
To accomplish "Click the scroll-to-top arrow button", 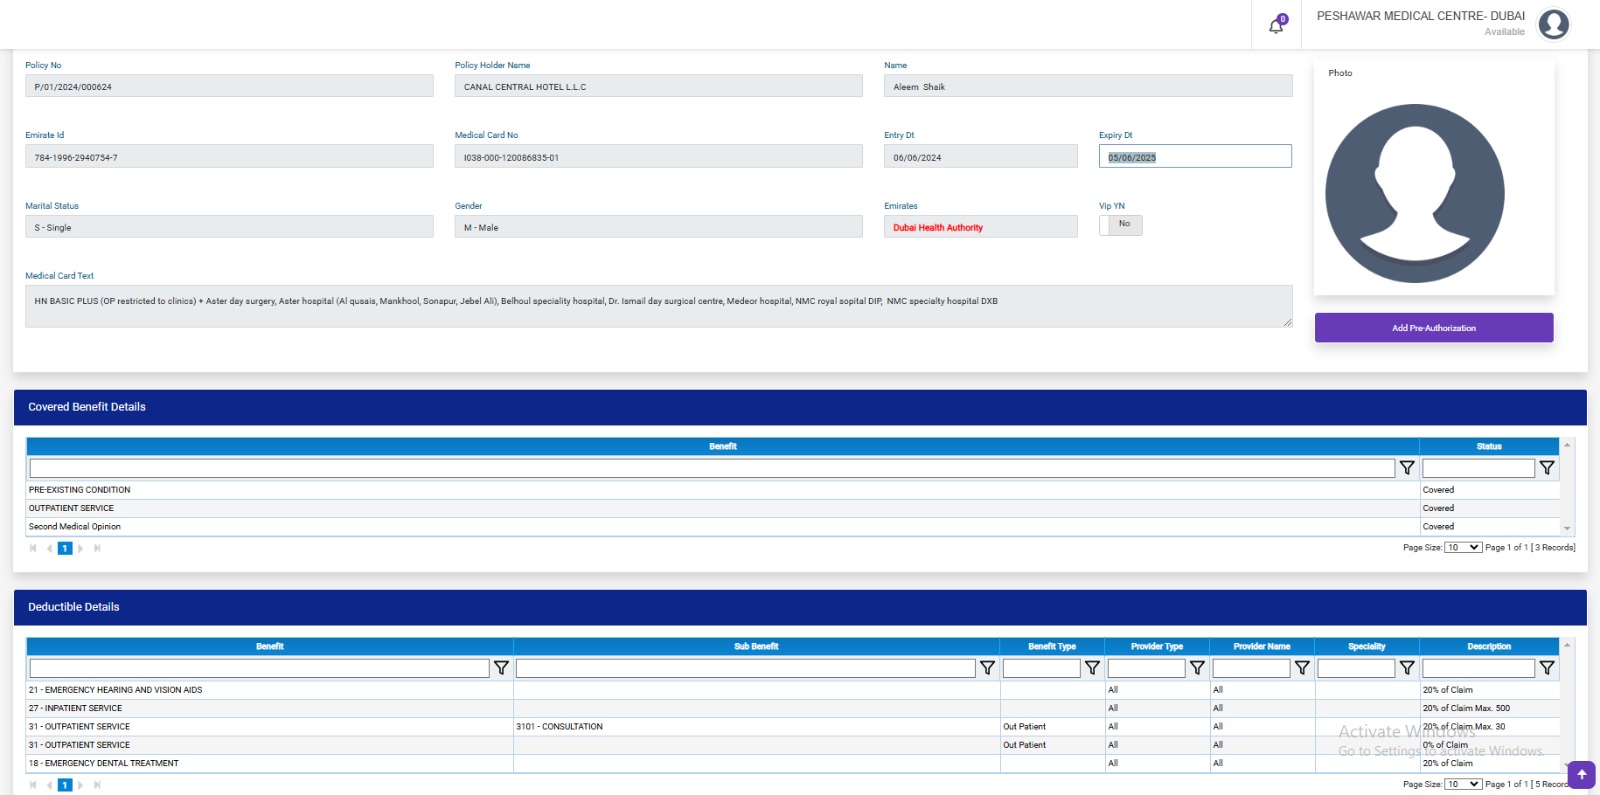I will point(1581,774).
